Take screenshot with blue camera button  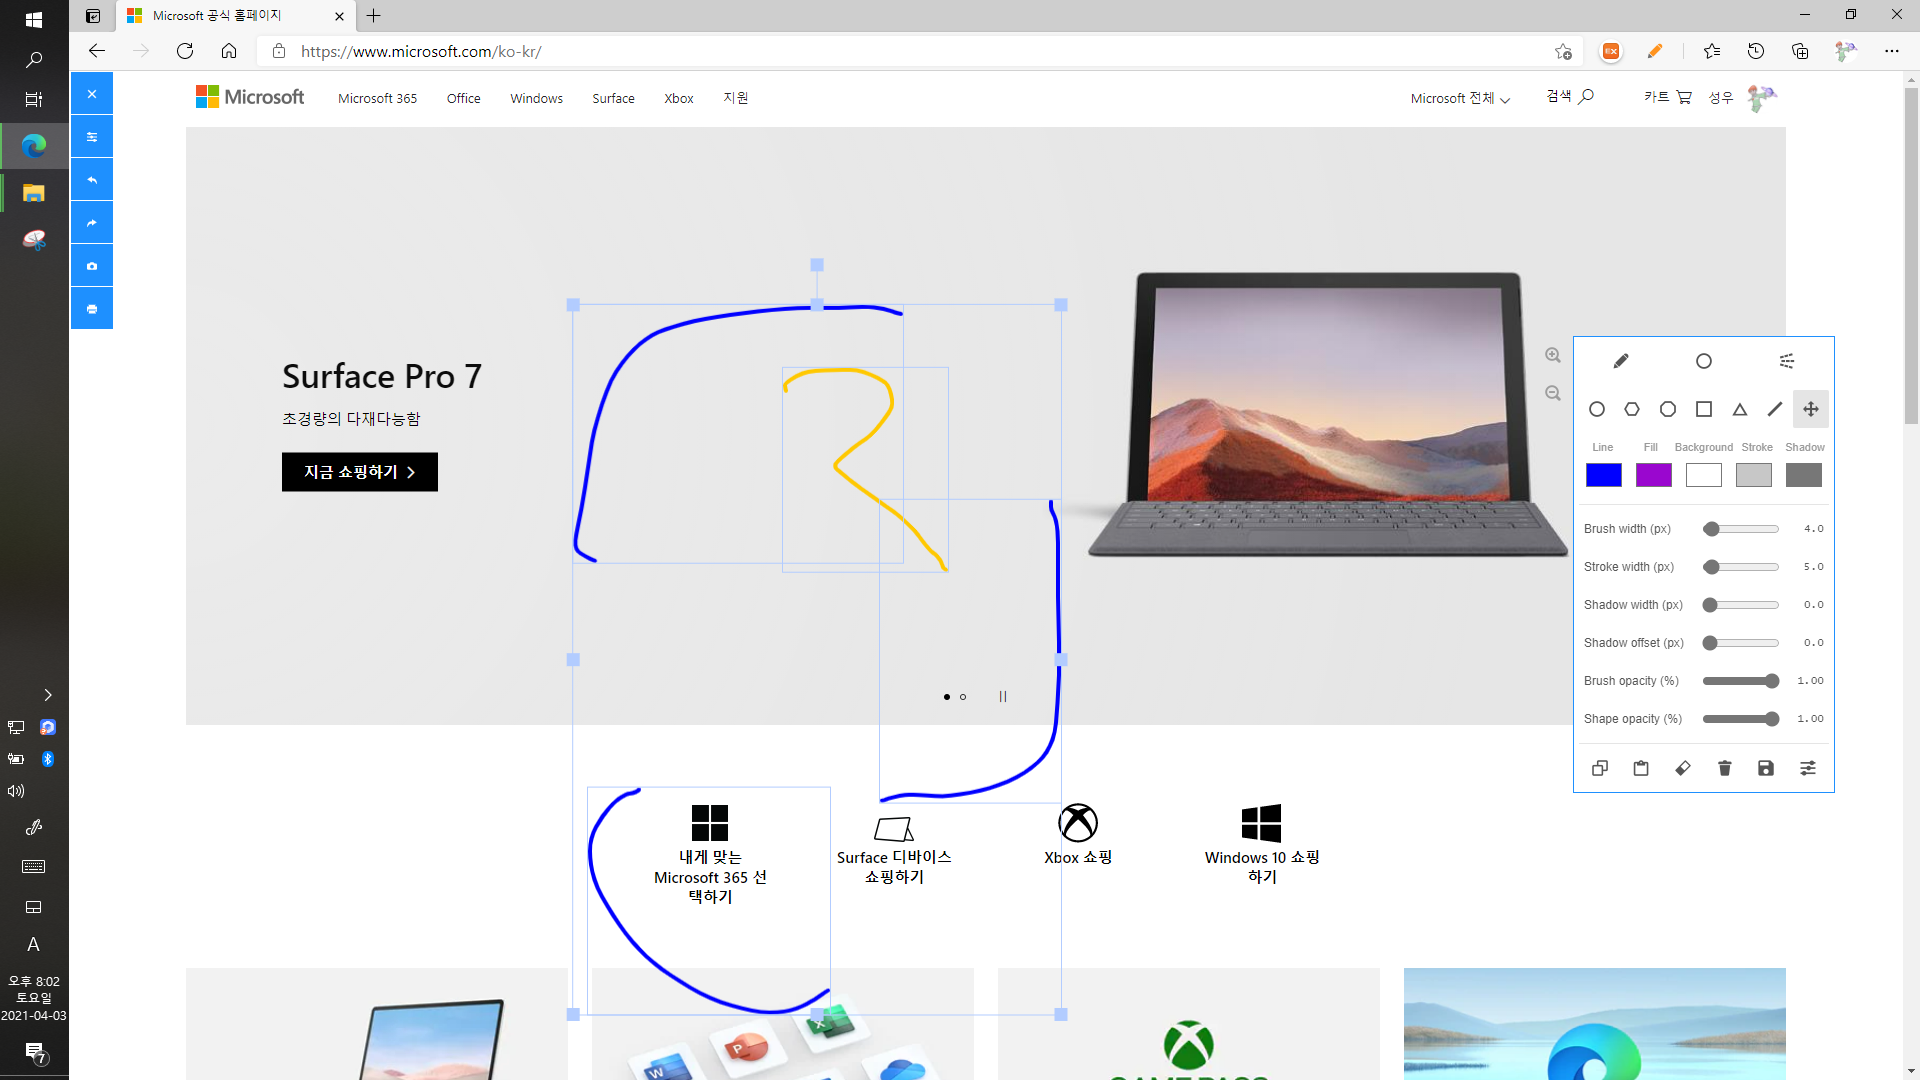(92, 266)
